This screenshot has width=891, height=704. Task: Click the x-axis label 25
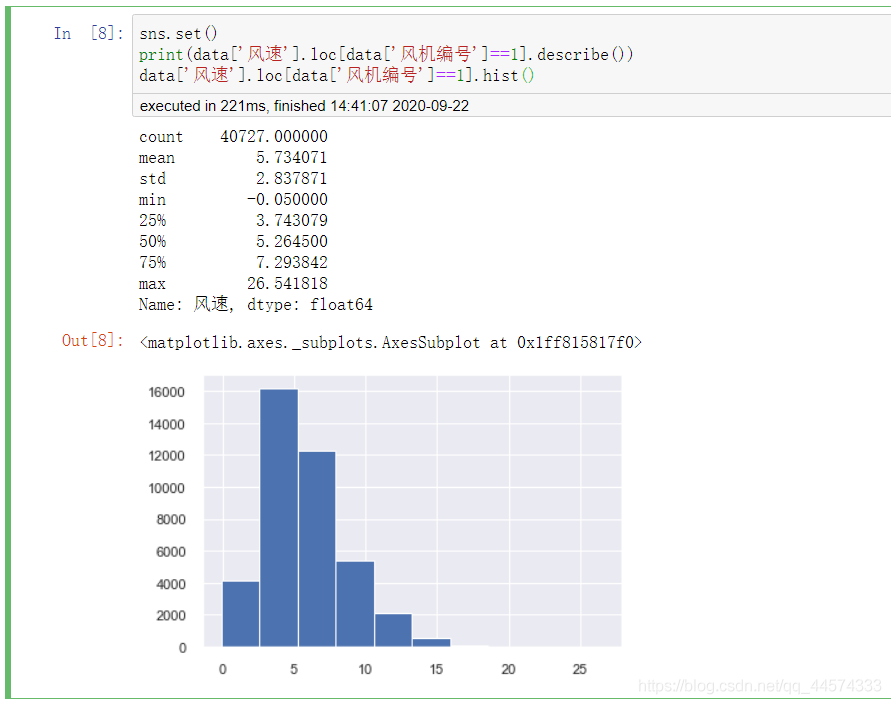(580, 669)
